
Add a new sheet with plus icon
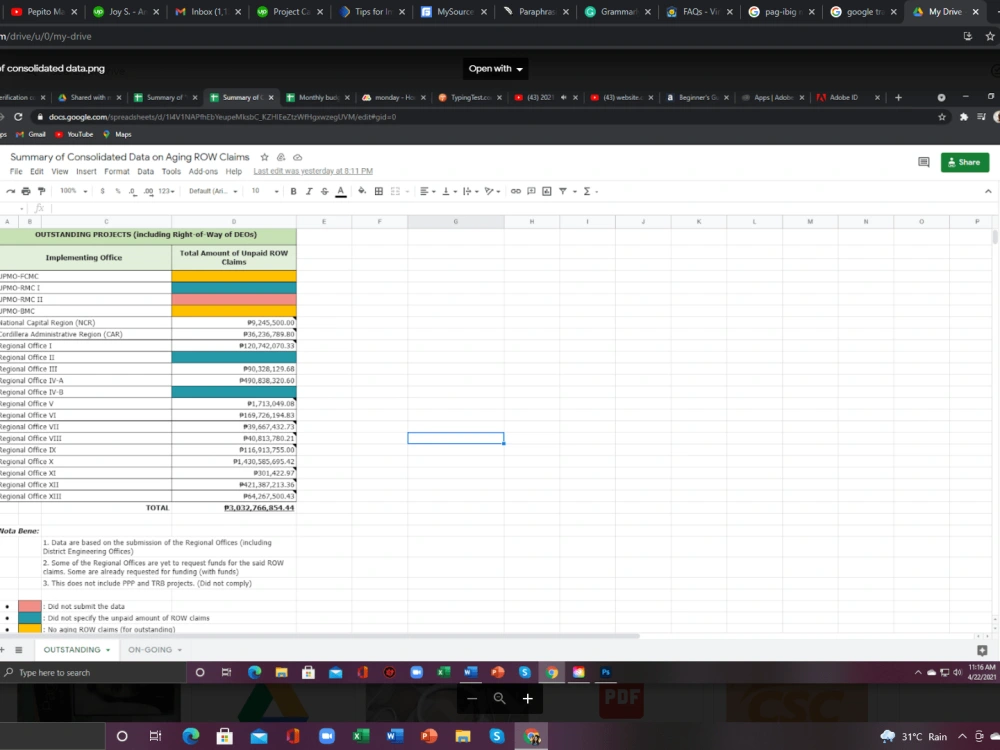3,650
